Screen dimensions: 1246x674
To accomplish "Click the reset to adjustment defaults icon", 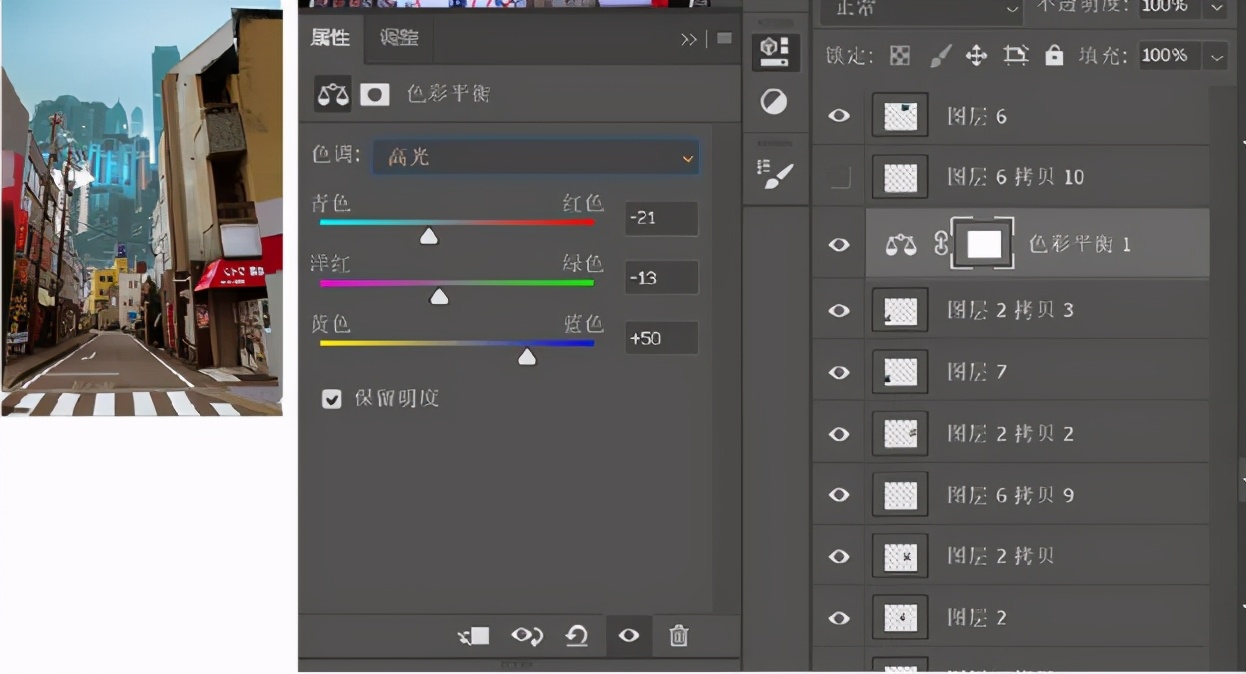I will tap(577, 636).
